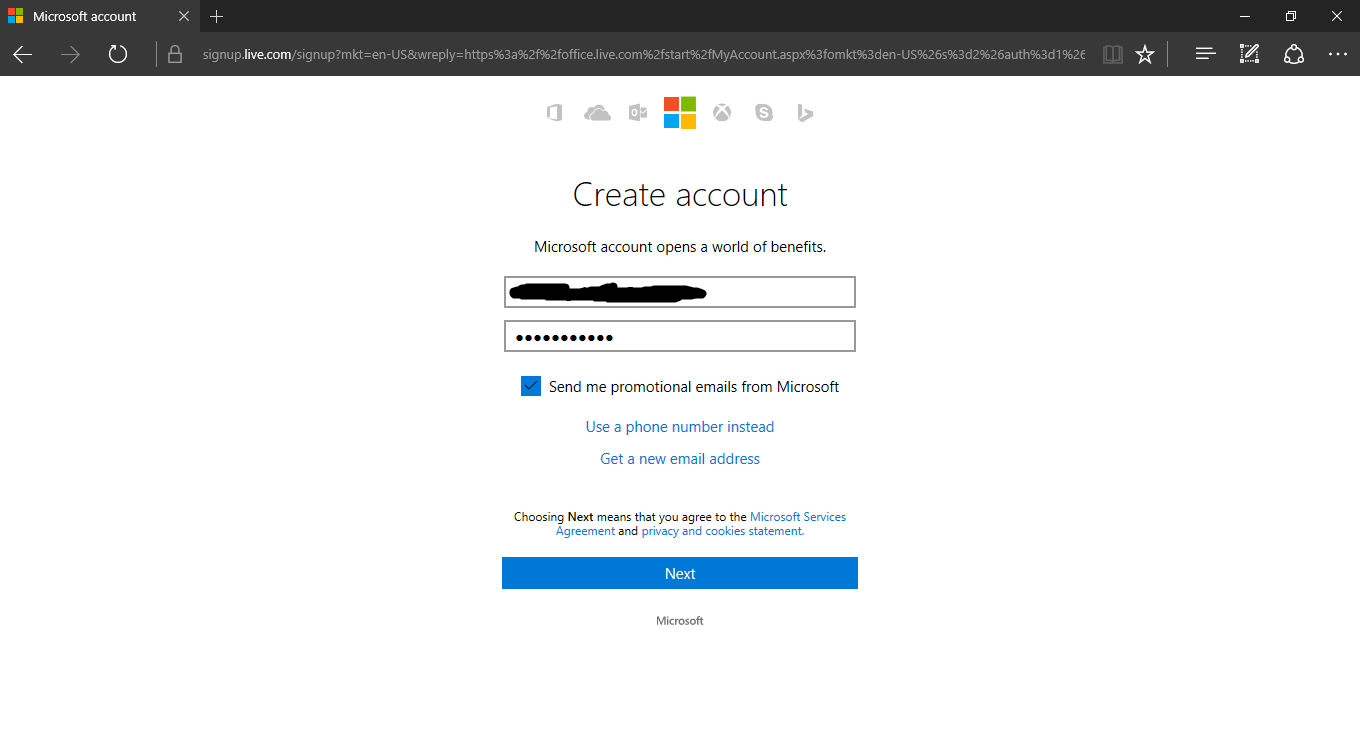Minimize the browser window
This screenshot has height=738, width=1360.
pos(1245,16)
